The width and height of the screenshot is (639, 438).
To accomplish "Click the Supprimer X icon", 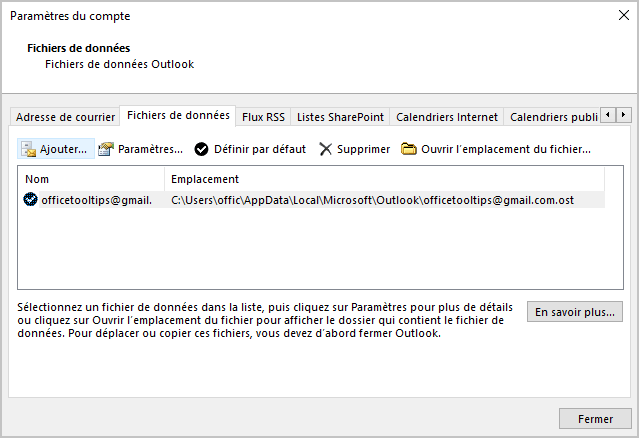I will click(x=326, y=149).
